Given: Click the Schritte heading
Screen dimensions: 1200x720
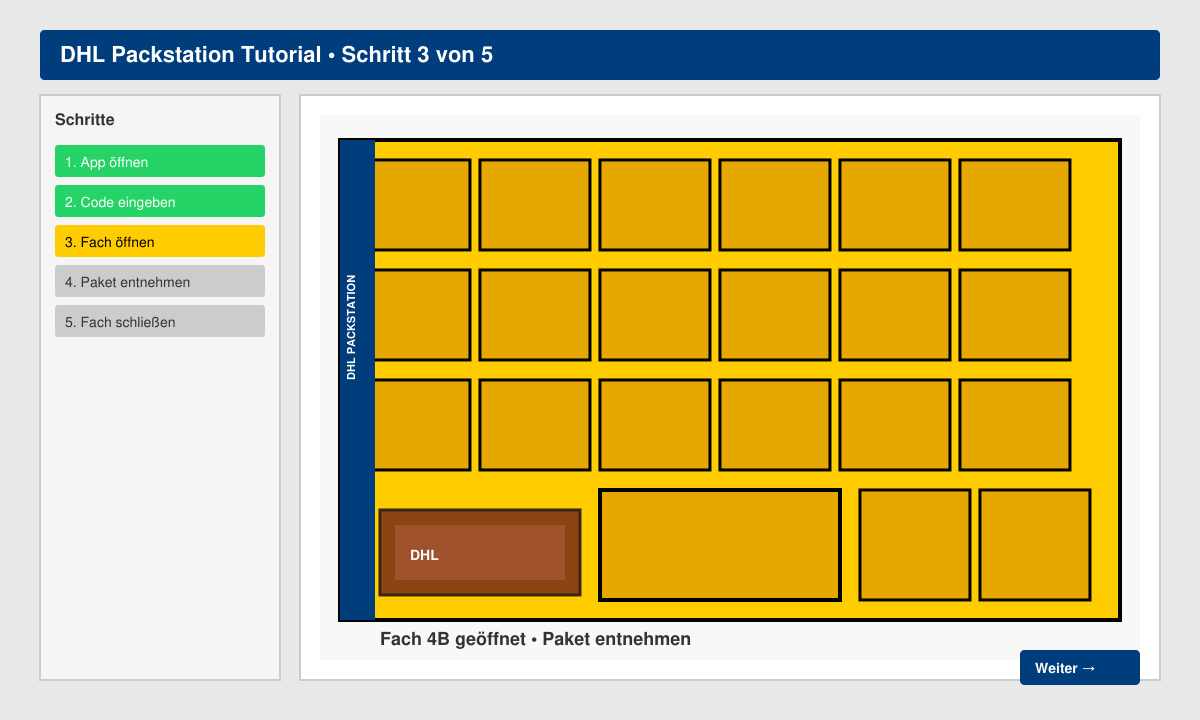Looking at the screenshot, I should point(85,120).
